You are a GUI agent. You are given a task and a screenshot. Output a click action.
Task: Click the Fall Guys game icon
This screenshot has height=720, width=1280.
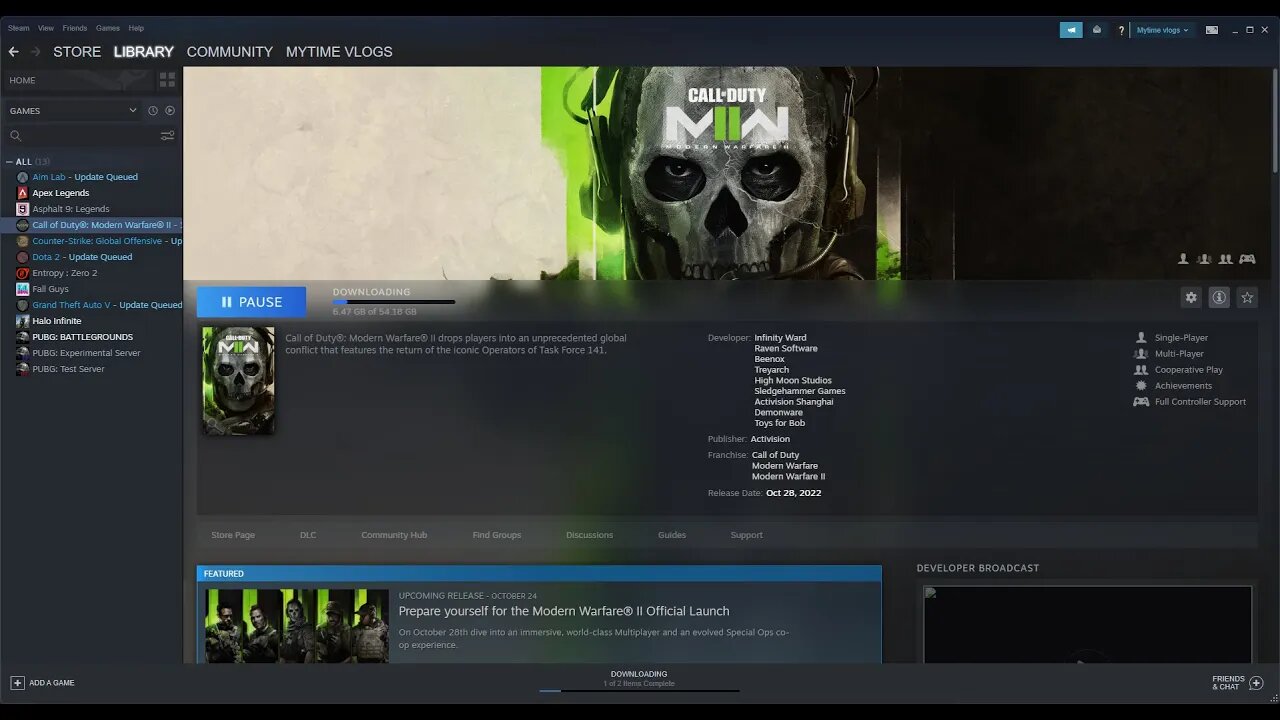(23, 289)
